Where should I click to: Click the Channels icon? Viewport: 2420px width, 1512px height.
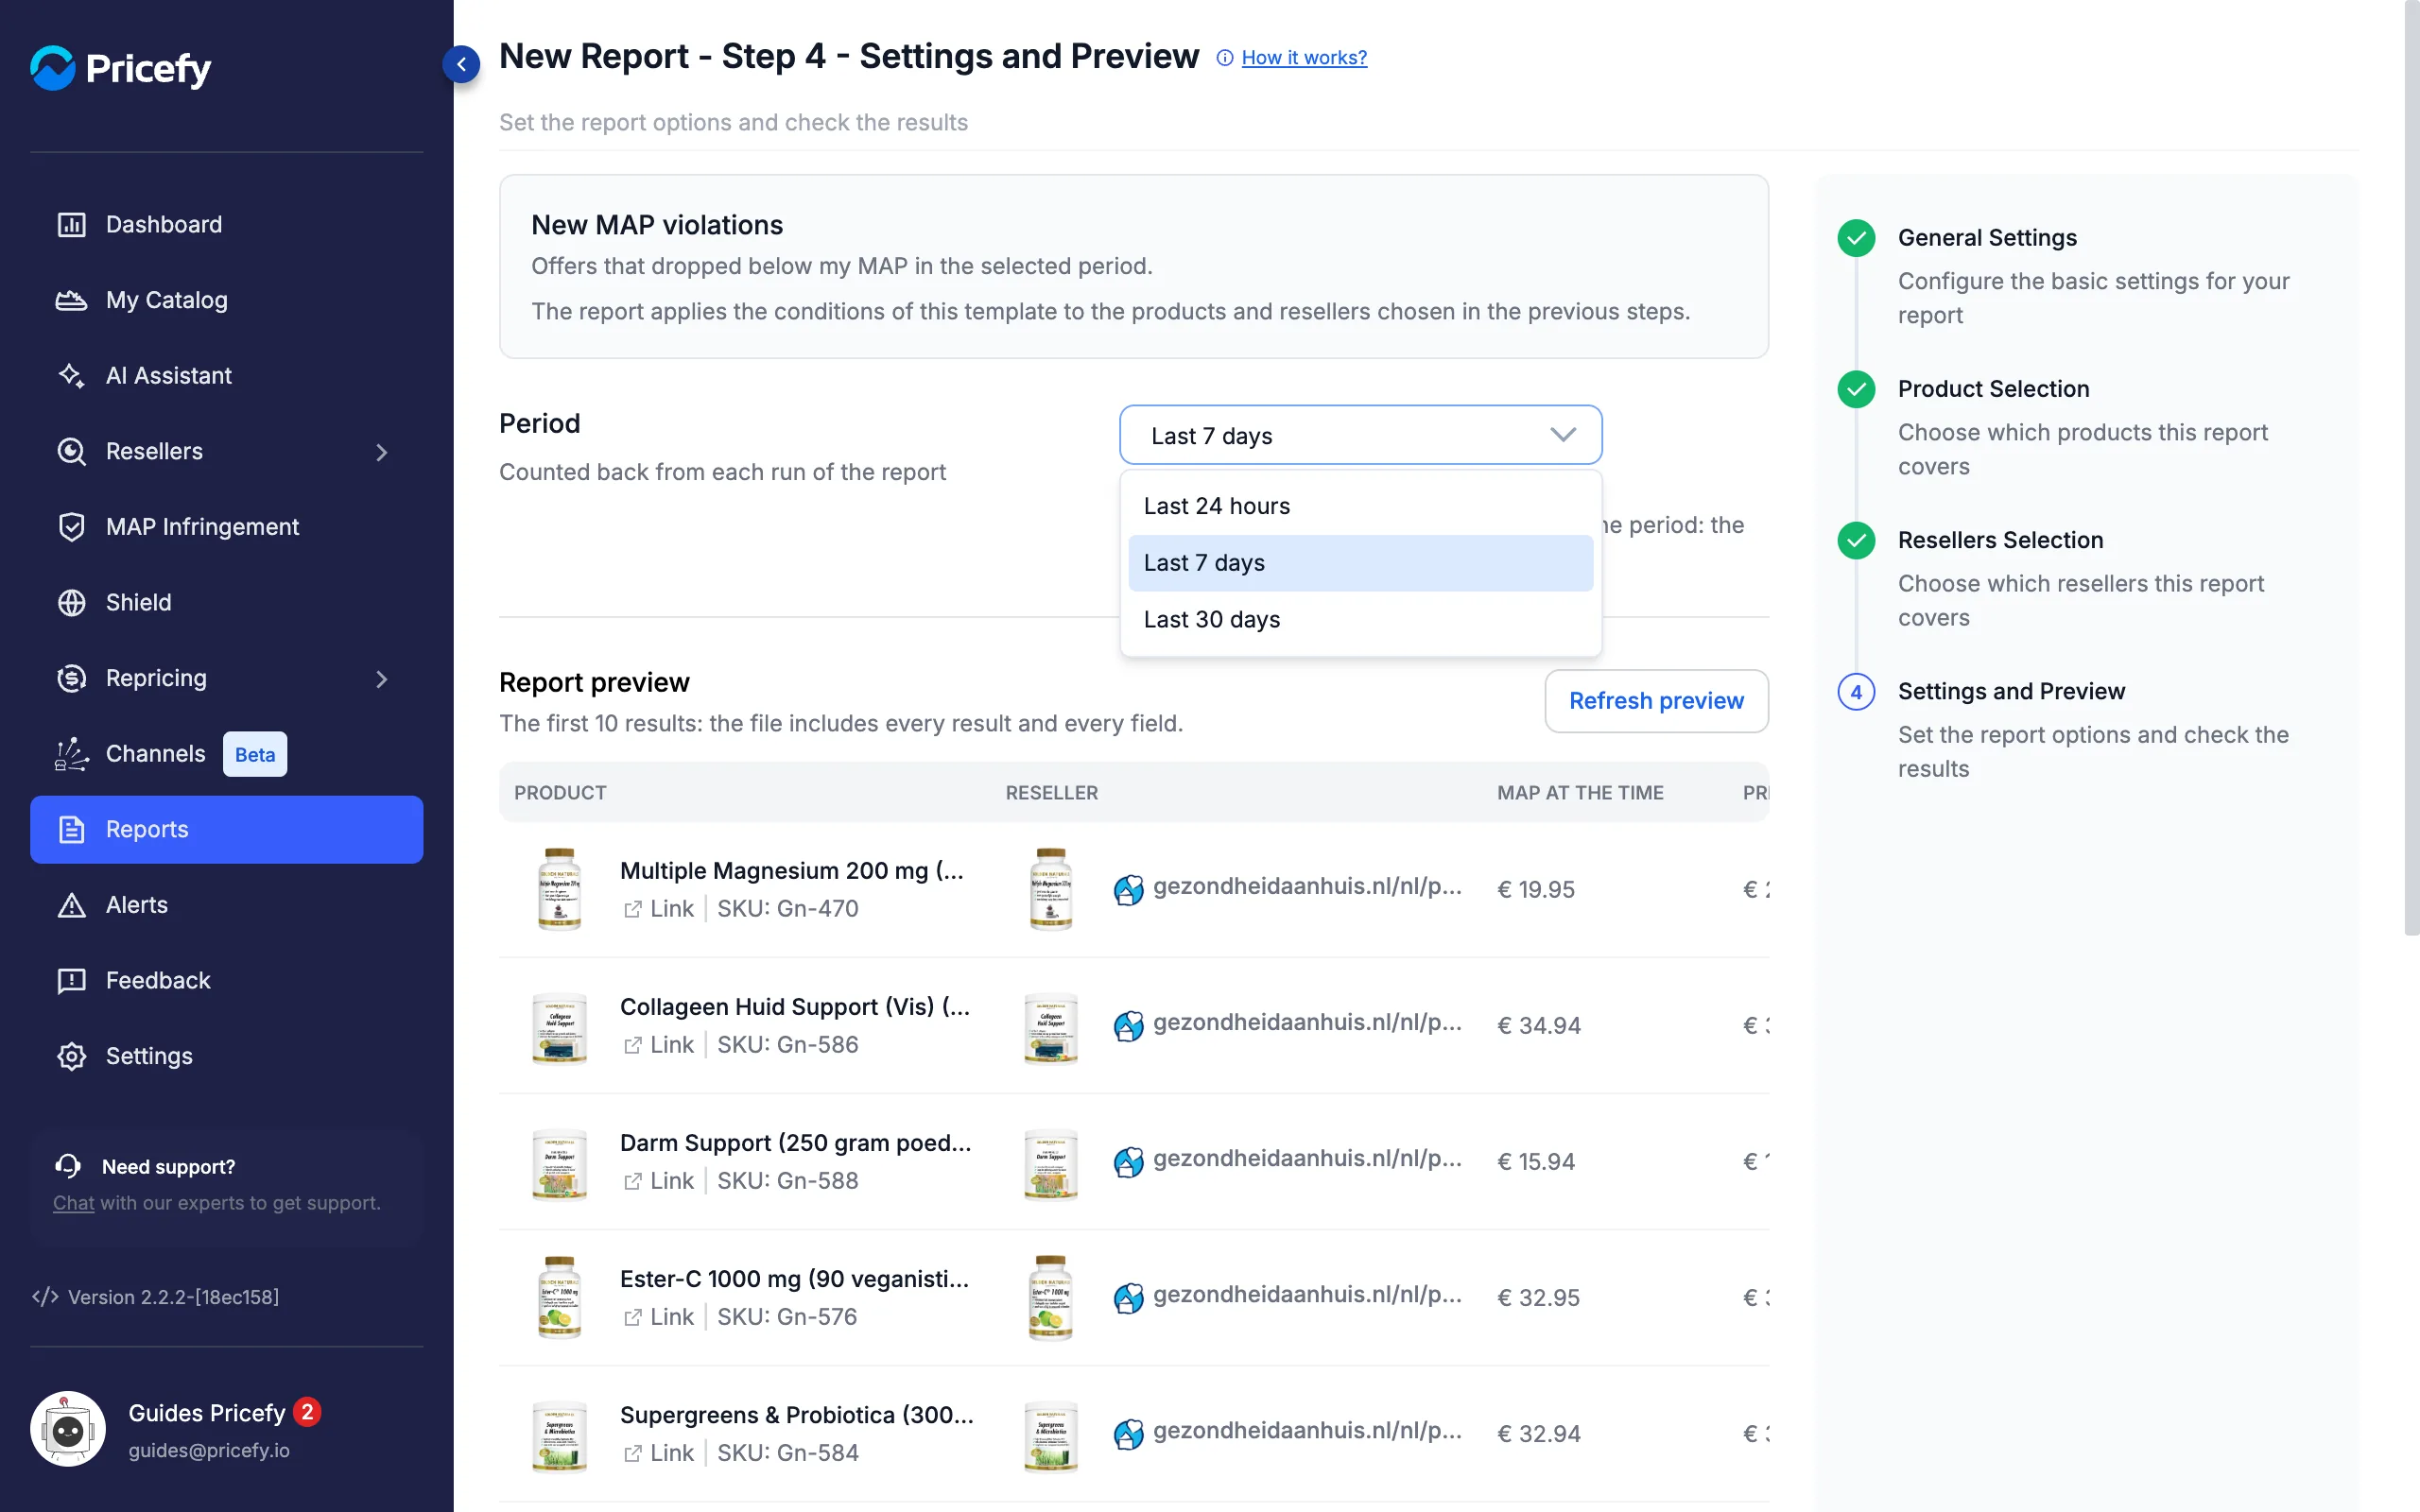(71, 754)
